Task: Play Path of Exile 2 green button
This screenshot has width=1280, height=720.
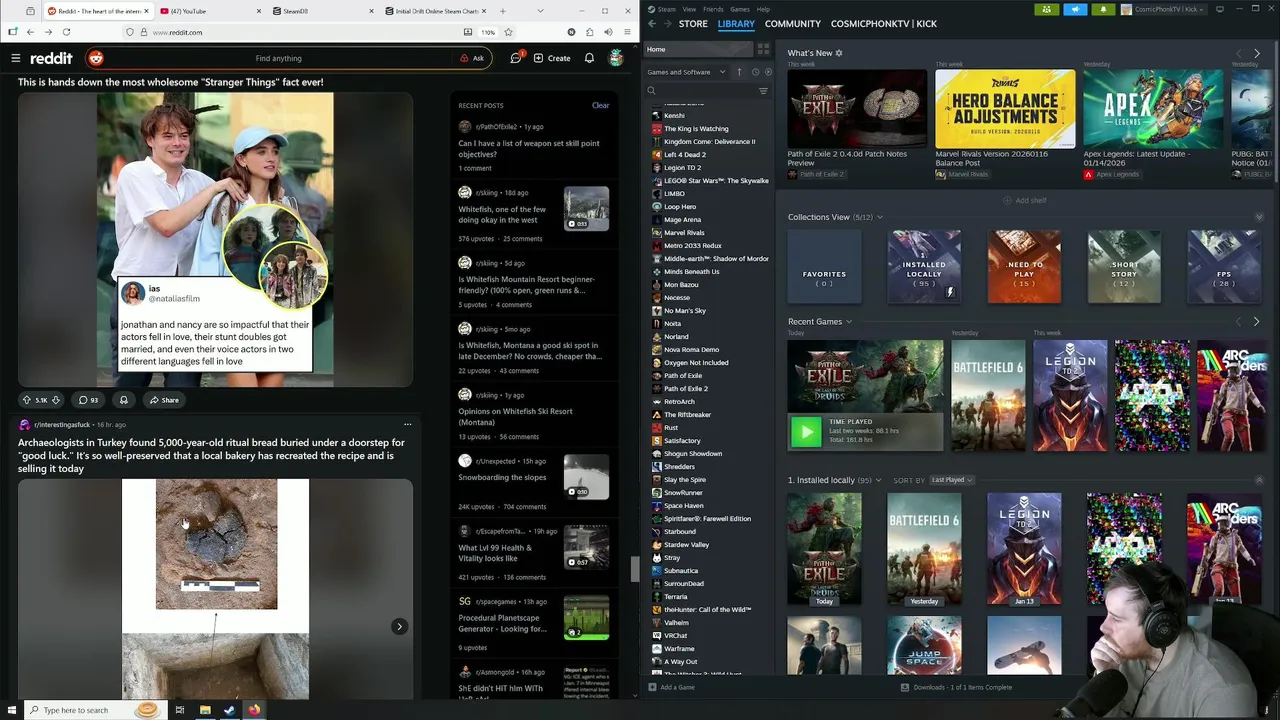Action: [x=805, y=431]
